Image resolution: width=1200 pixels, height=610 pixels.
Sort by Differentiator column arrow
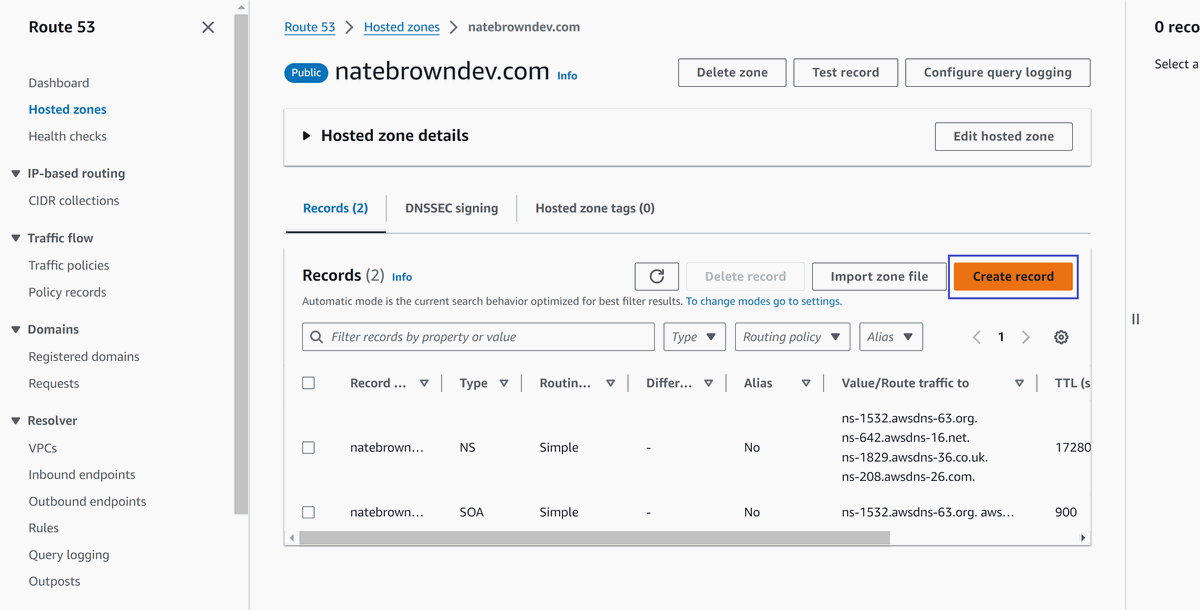coord(708,383)
